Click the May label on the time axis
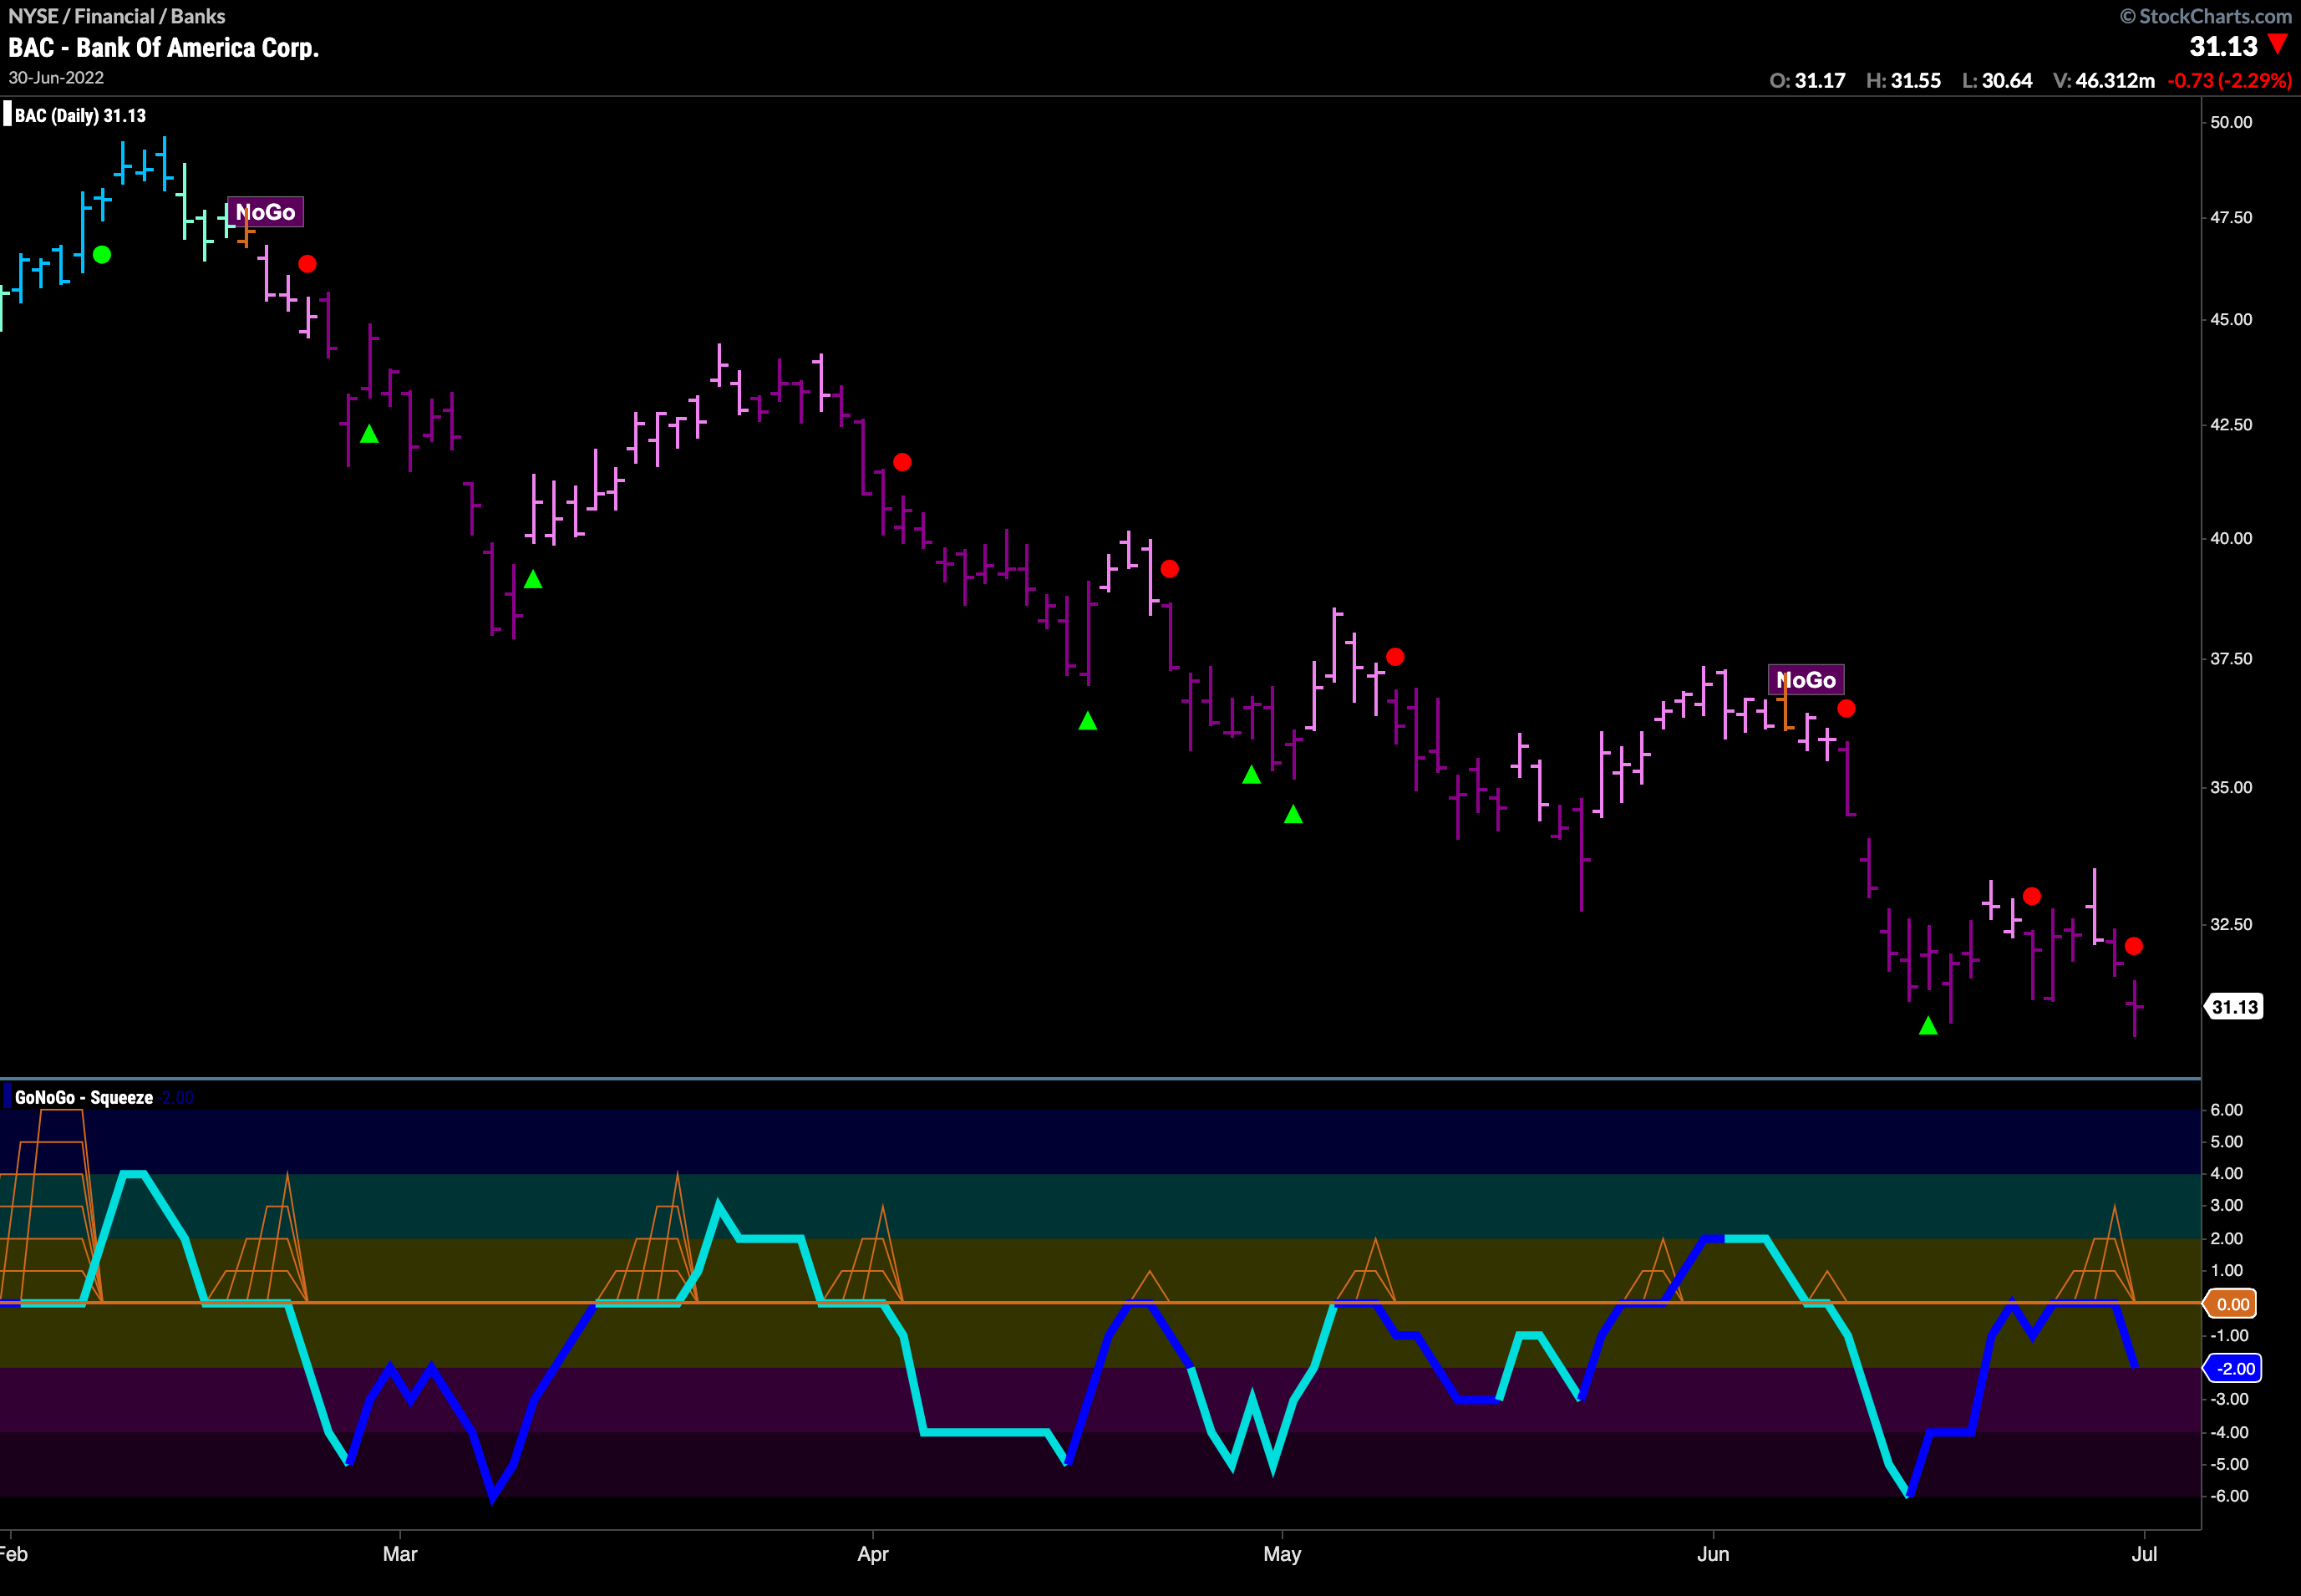The width and height of the screenshot is (2301, 1596). pyautogui.click(x=1282, y=1554)
